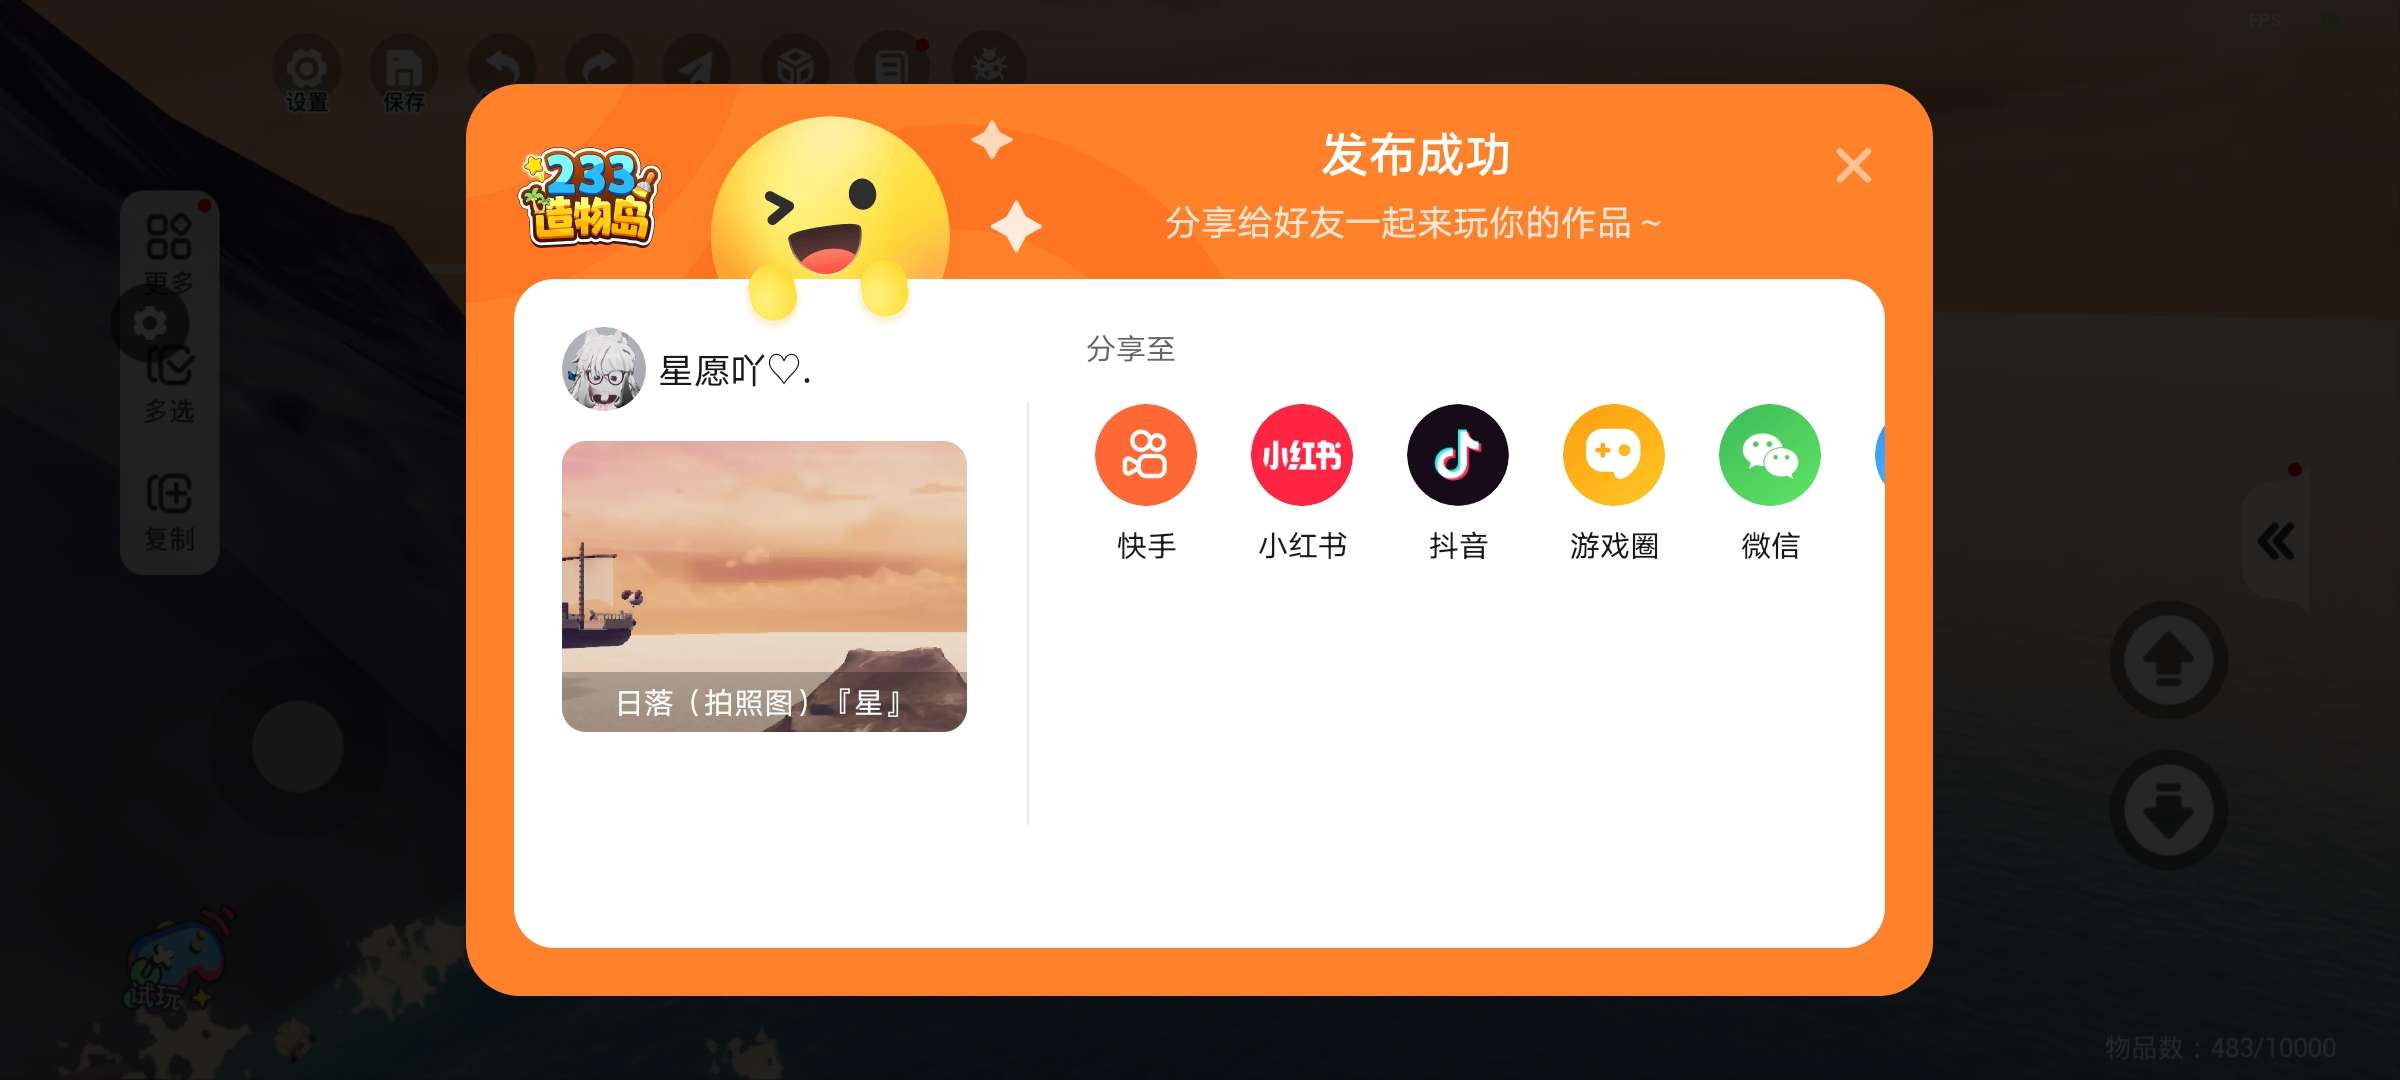Click the move up arrow button
2400x1080 pixels.
pos(2168,660)
